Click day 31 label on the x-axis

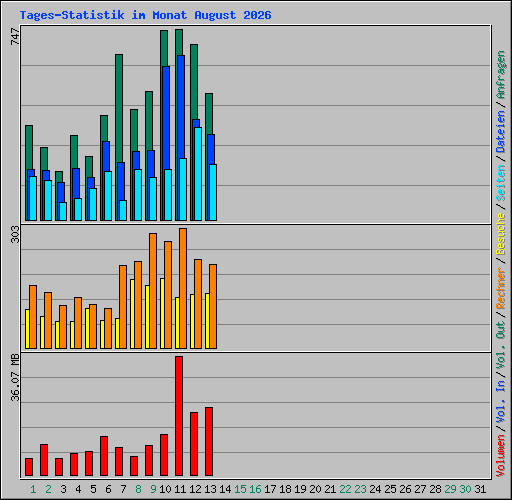(480, 489)
